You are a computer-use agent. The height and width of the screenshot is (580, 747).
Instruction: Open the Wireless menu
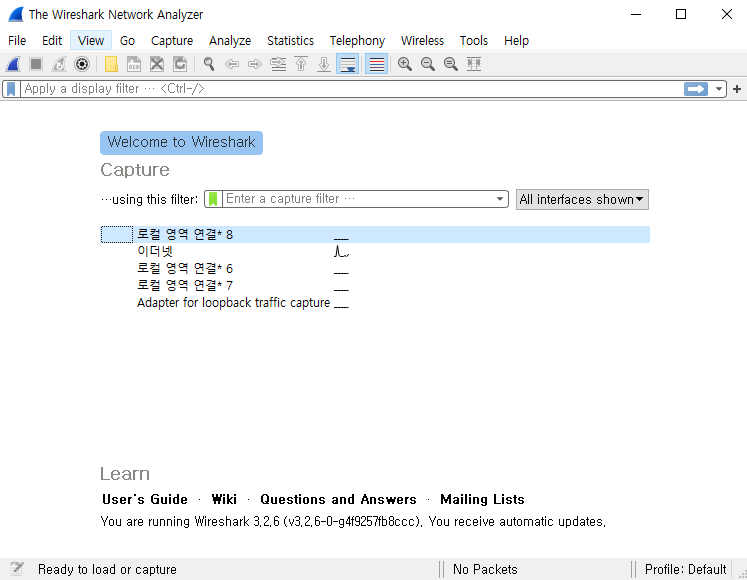click(x=423, y=41)
